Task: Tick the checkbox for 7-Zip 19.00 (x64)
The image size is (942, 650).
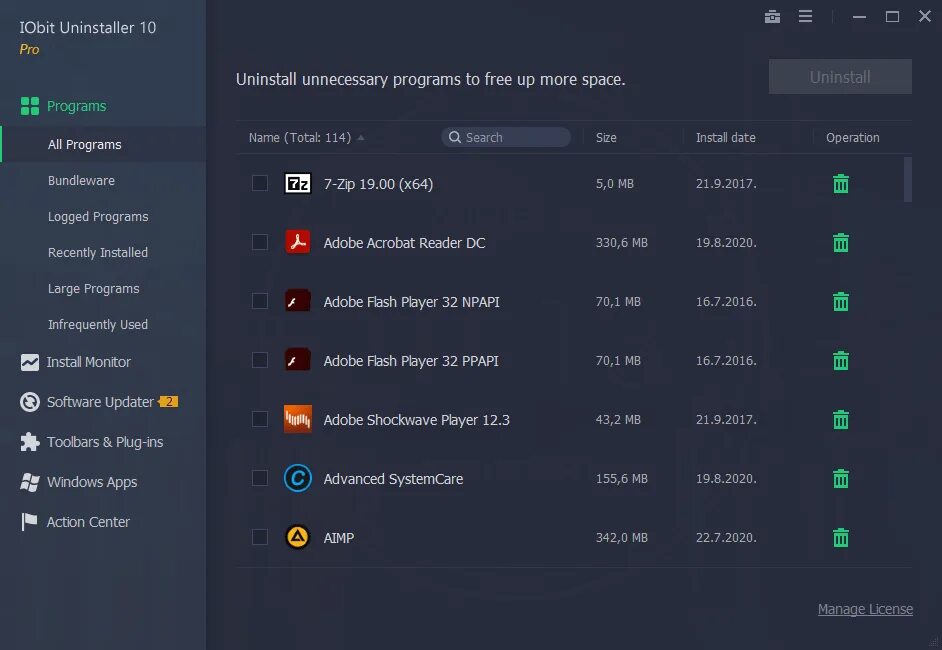Action: click(x=260, y=183)
